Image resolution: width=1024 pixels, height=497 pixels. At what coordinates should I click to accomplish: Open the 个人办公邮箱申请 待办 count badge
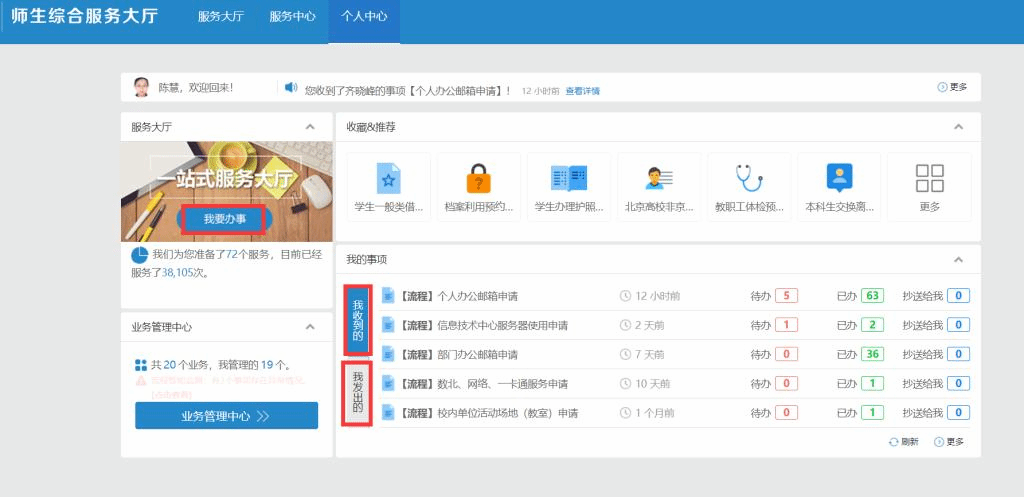[x=786, y=296]
